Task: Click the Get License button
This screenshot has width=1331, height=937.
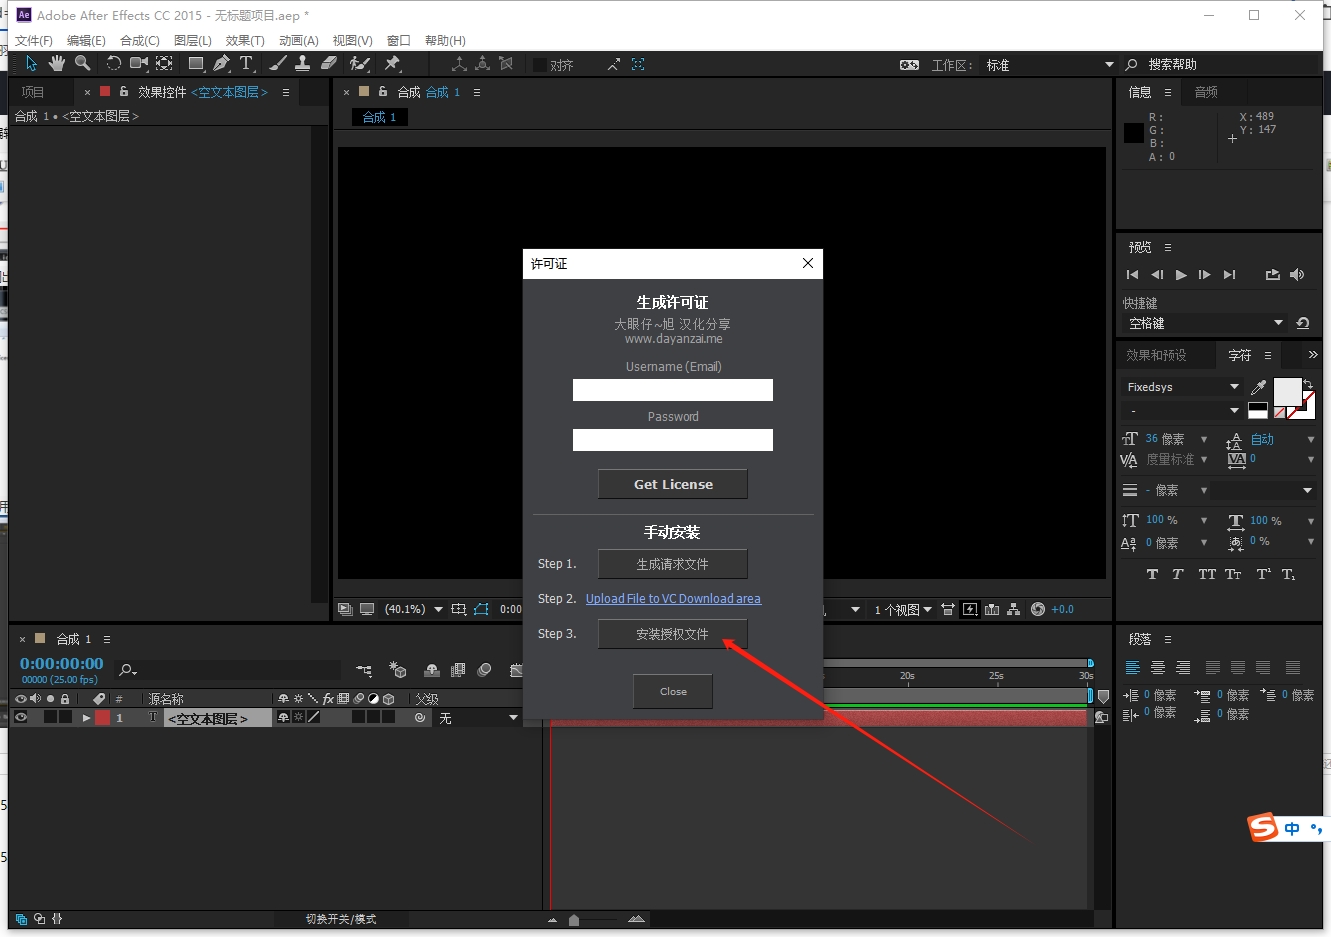Action: (673, 484)
